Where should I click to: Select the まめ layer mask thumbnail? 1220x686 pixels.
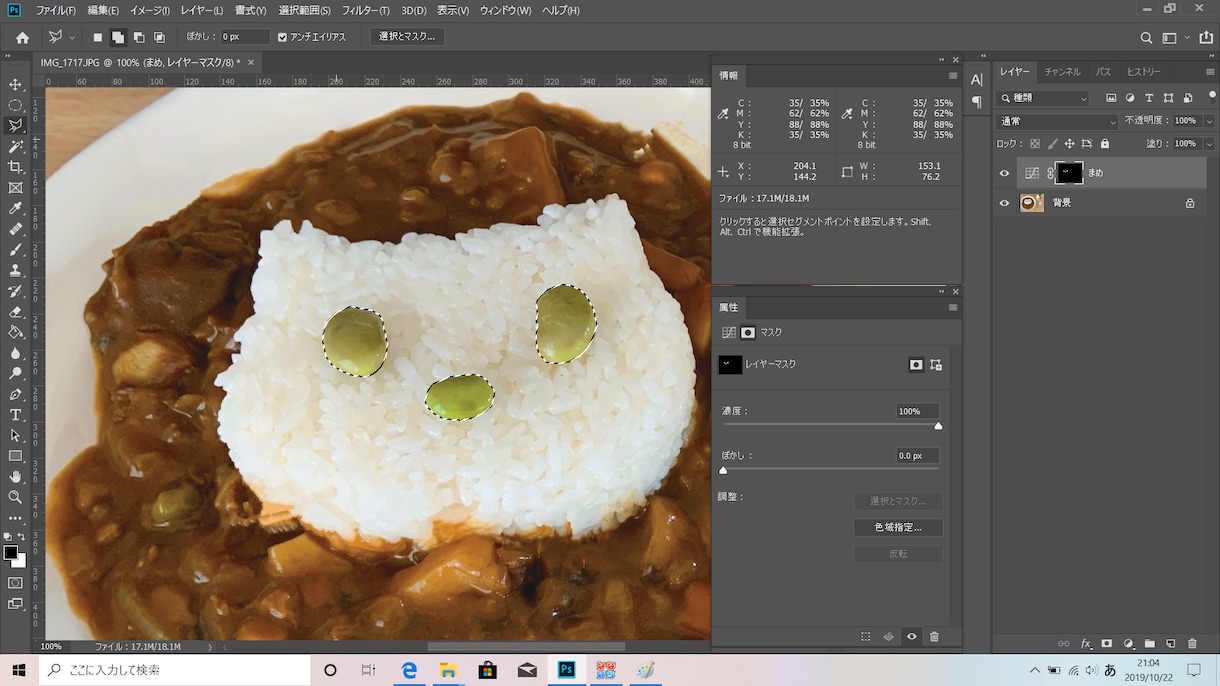[1071, 173]
